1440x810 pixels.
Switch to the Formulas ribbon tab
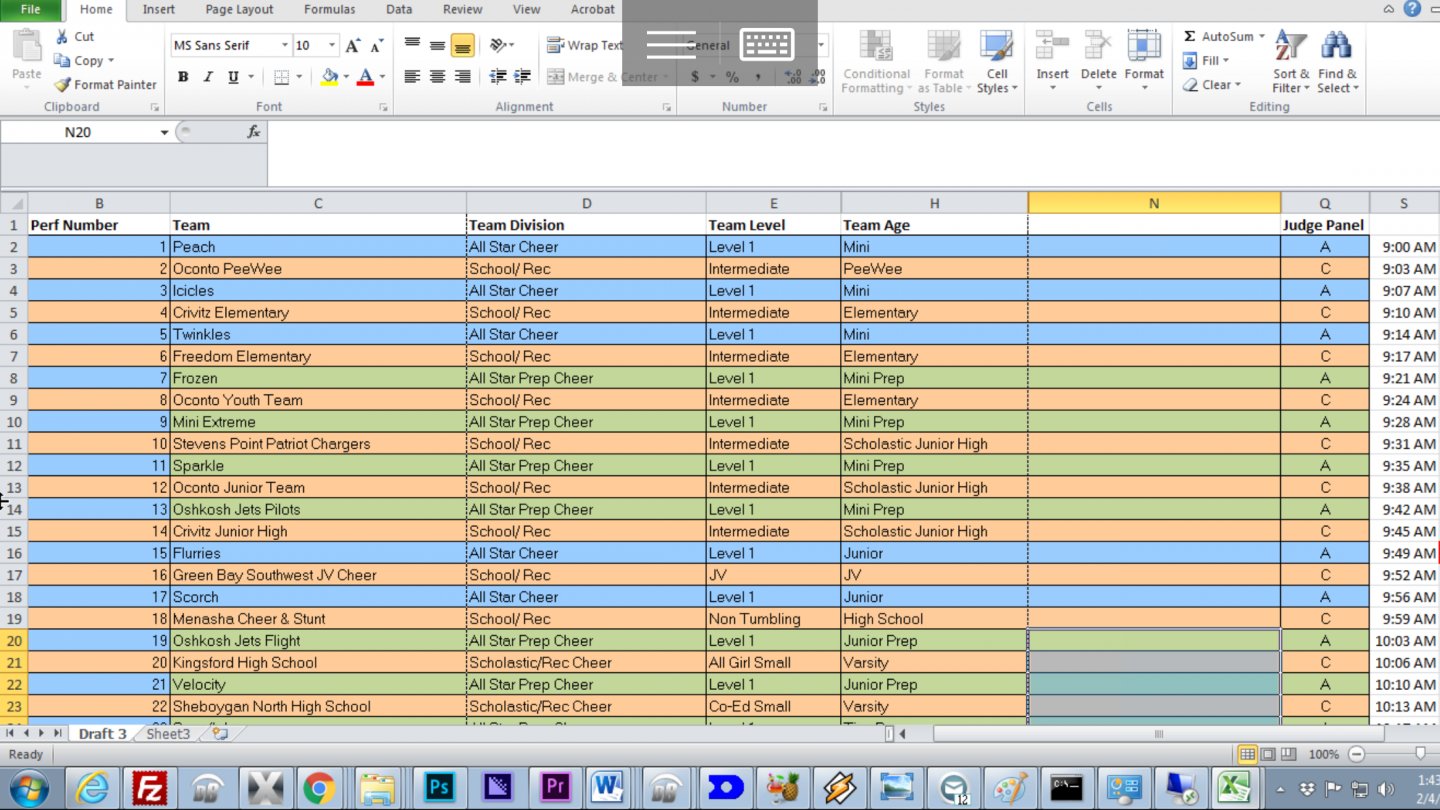tap(329, 10)
